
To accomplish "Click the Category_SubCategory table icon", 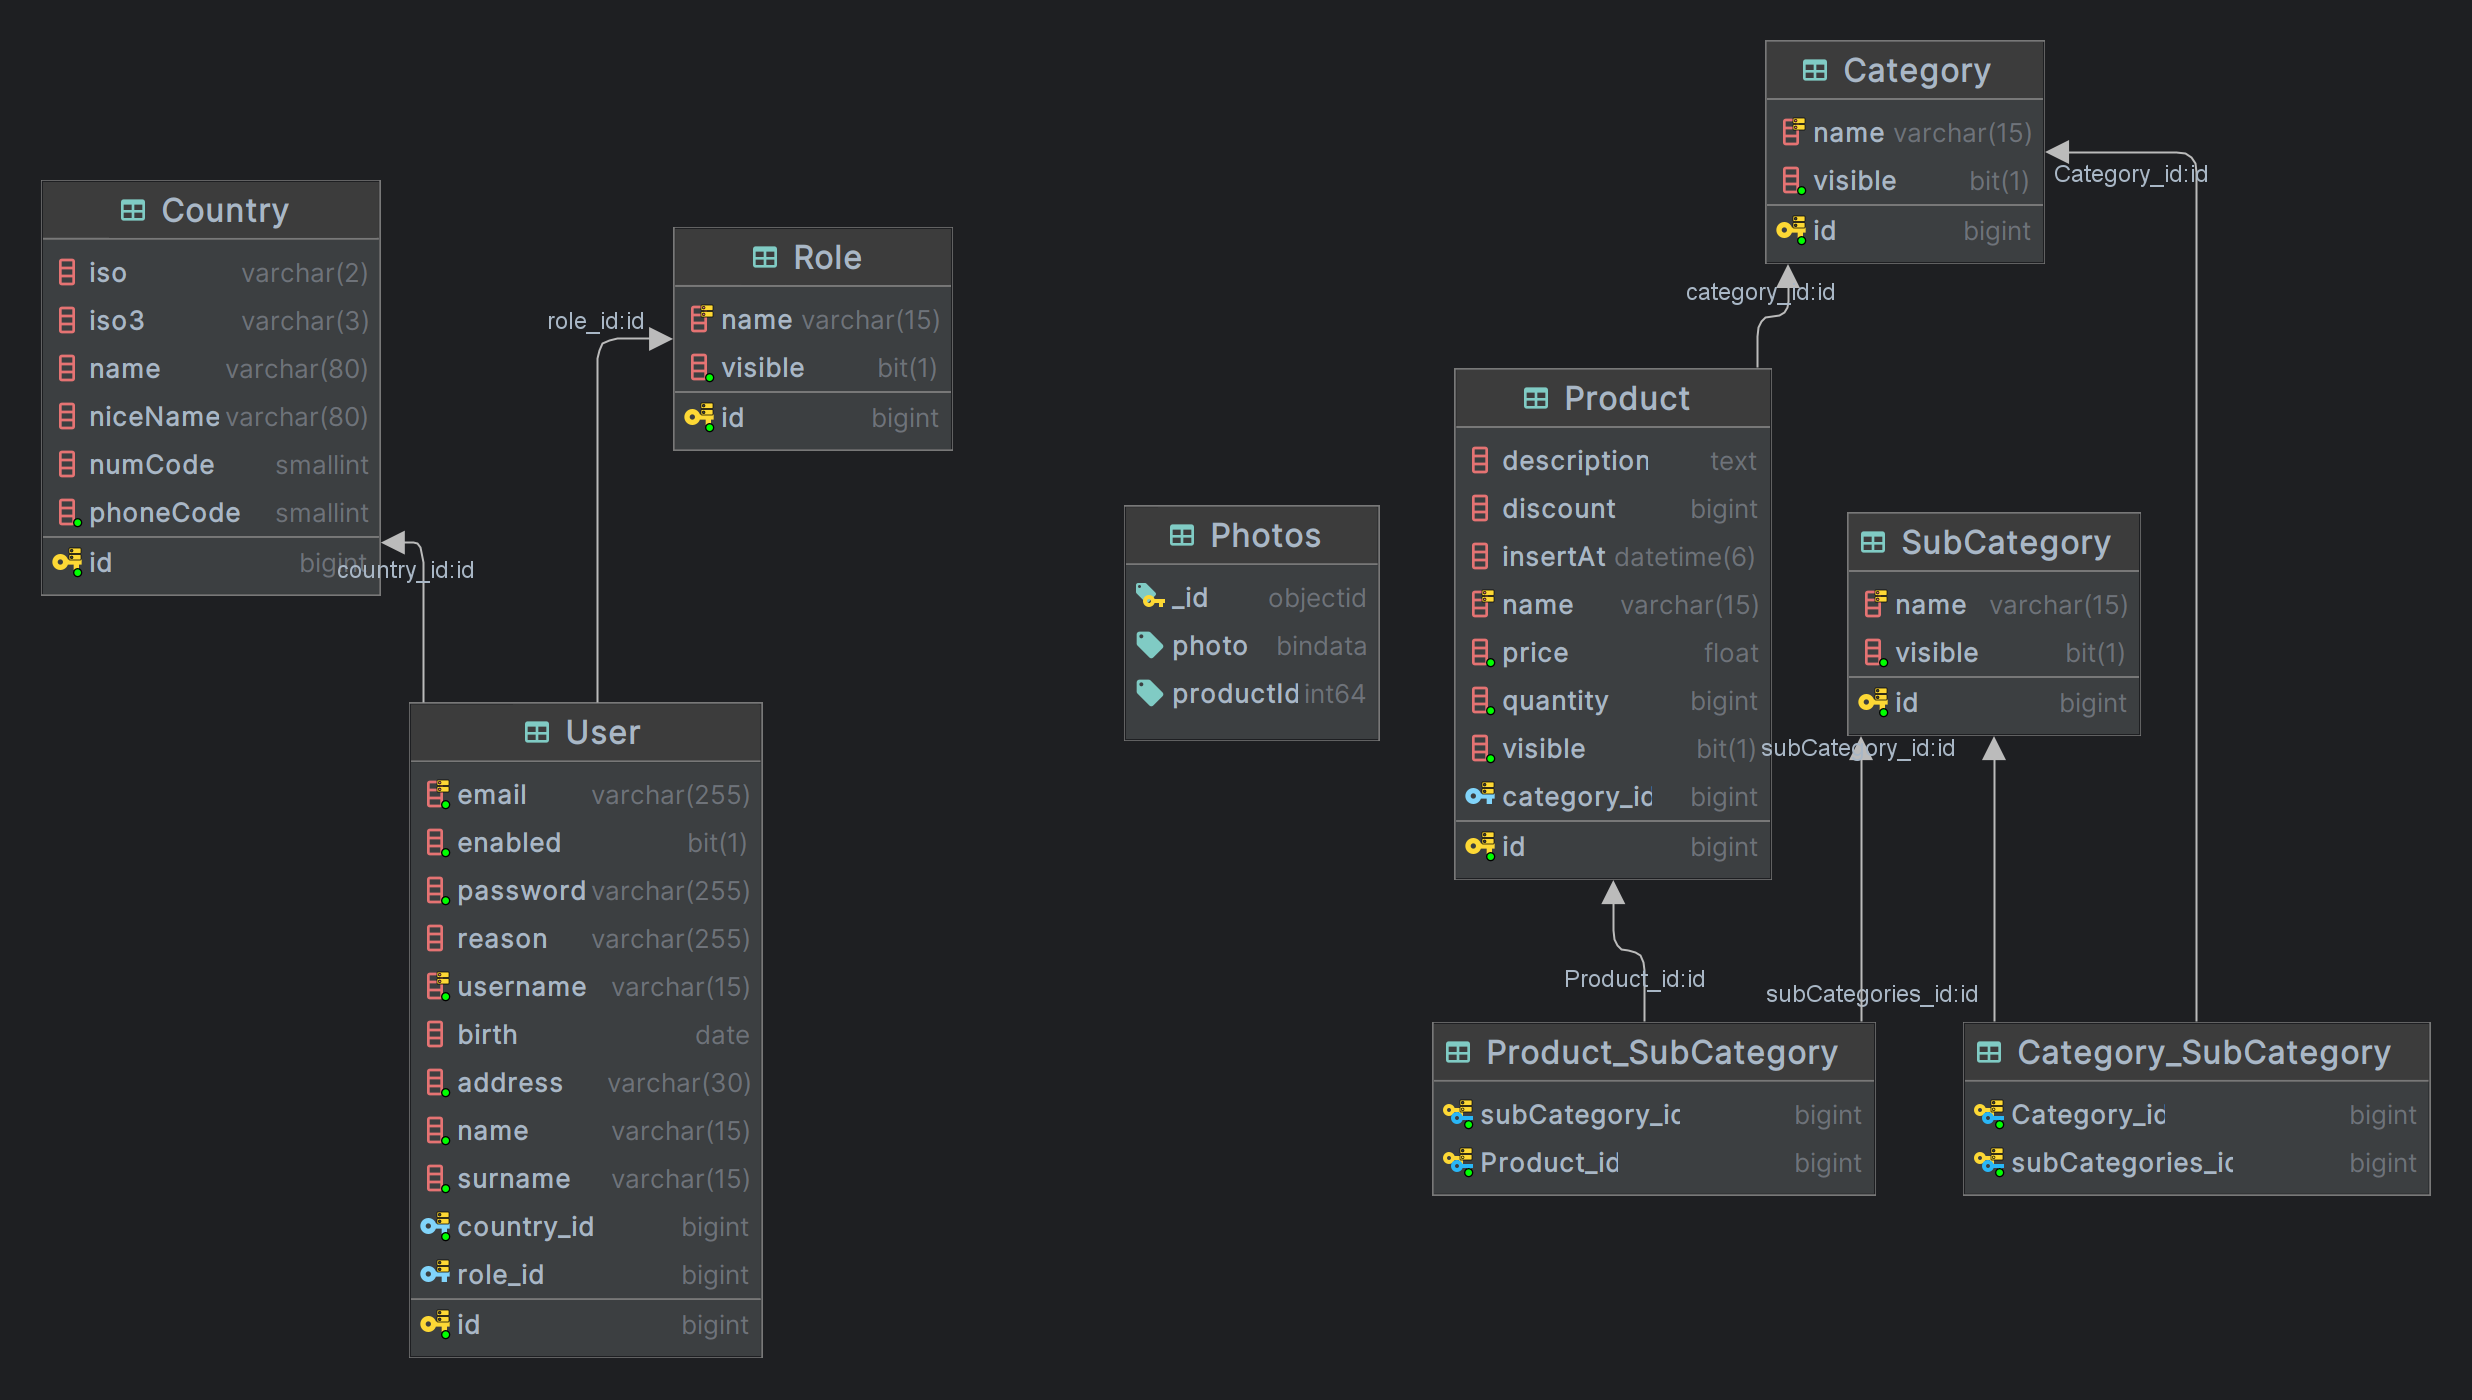I will pos(1989,1053).
